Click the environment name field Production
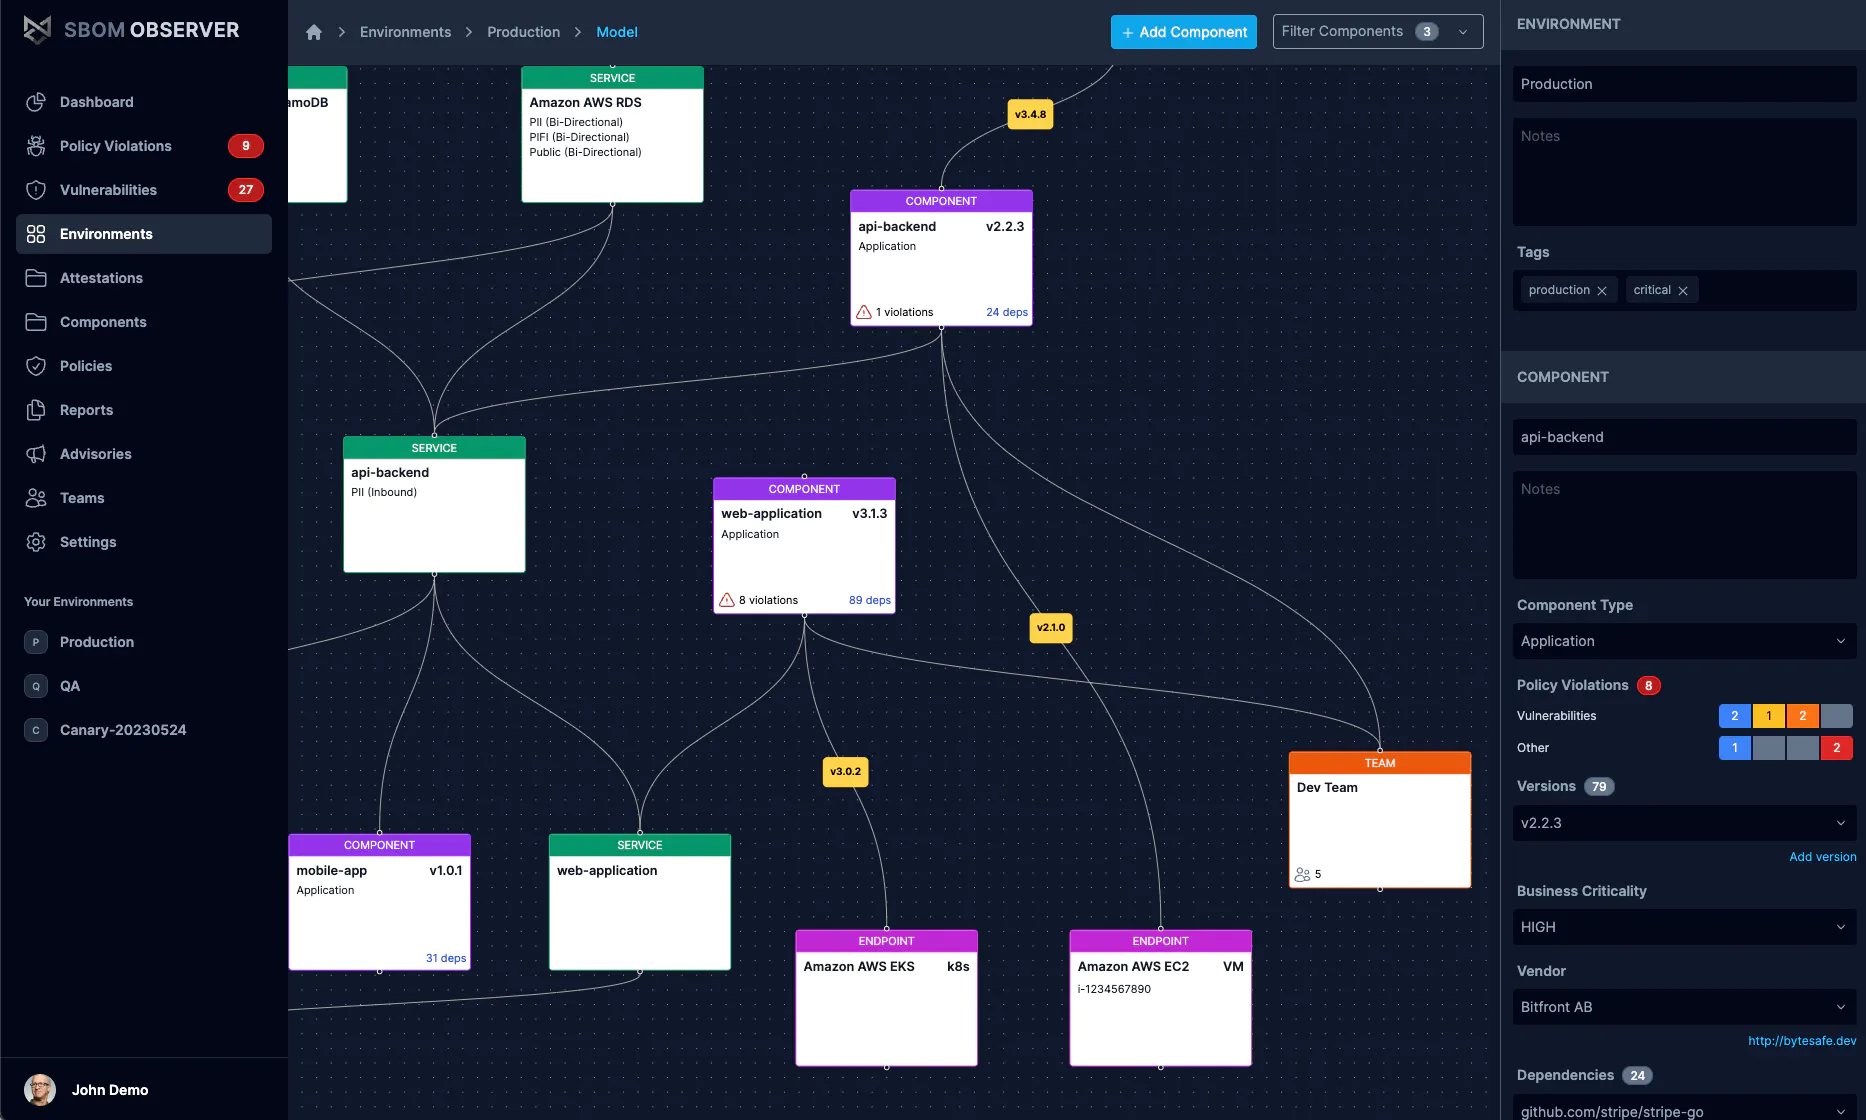The image size is (1866, 1120). [x=1684, y=84]
